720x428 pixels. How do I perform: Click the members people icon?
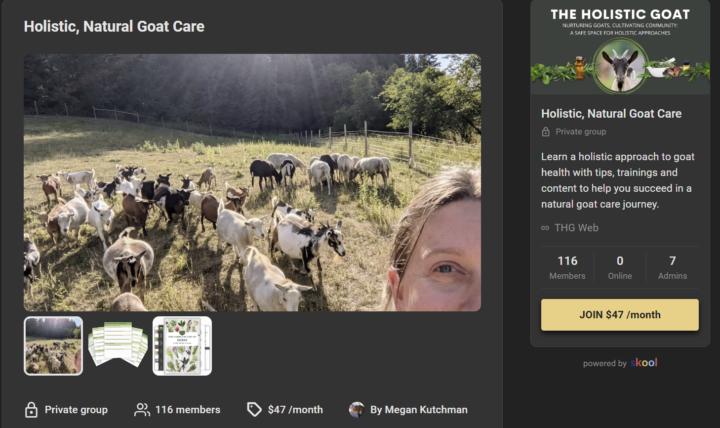click(x=142, y=409)
